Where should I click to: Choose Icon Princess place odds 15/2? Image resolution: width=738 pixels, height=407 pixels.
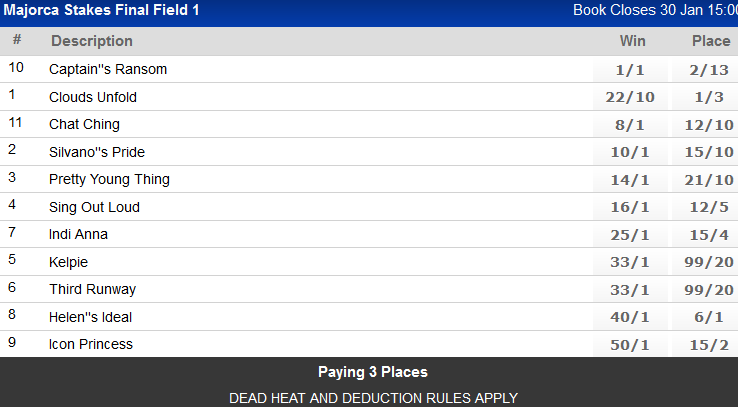pos(710,345)
